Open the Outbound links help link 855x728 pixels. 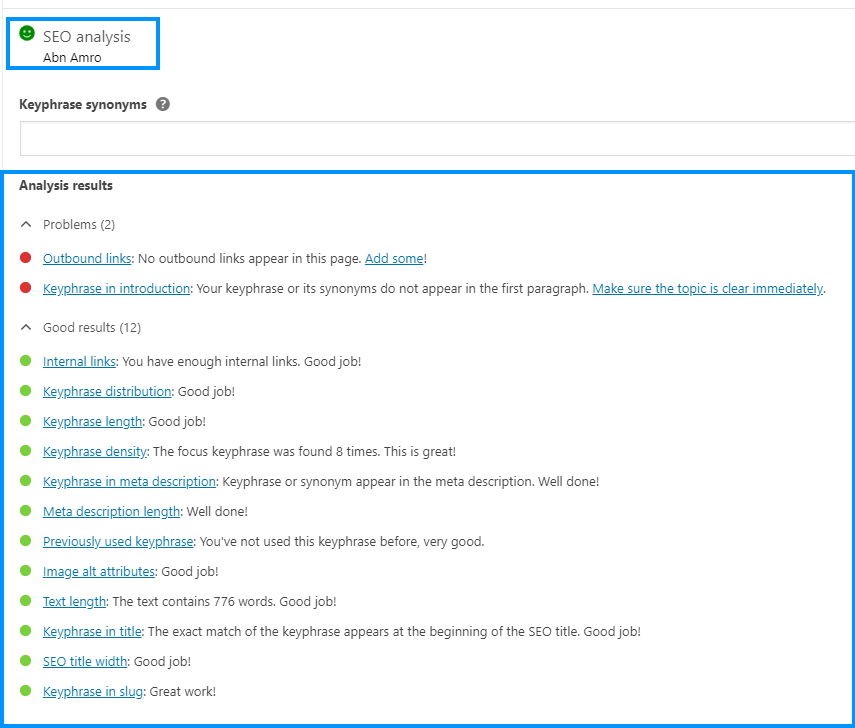coord(87,258)
